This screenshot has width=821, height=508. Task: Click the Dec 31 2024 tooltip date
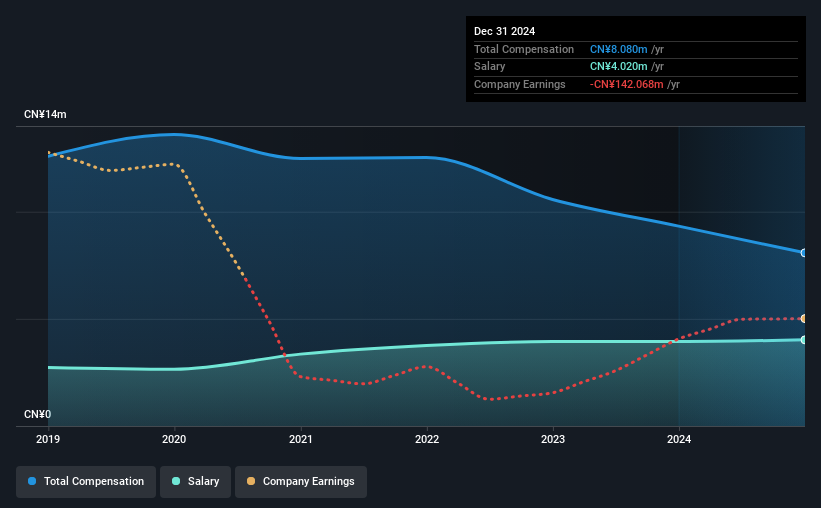coord(504,31)
